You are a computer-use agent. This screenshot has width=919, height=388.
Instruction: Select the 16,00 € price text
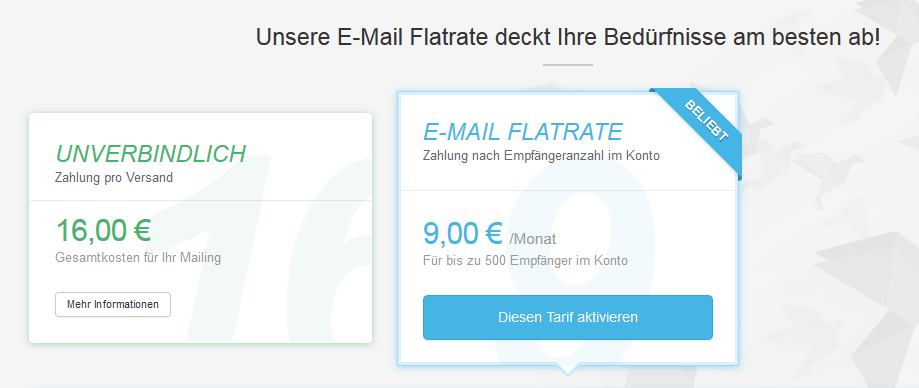coord(103,230)
